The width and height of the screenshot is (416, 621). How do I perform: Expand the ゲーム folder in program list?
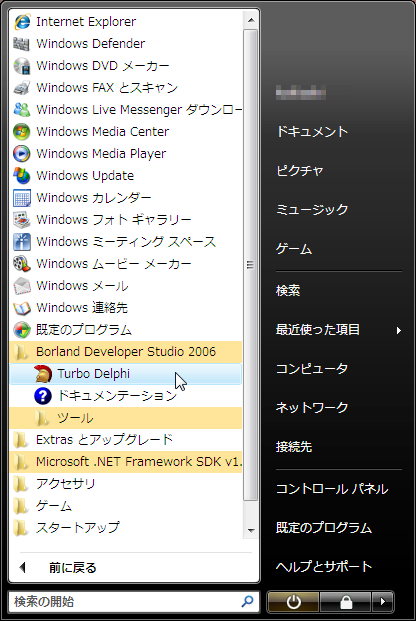126,506
